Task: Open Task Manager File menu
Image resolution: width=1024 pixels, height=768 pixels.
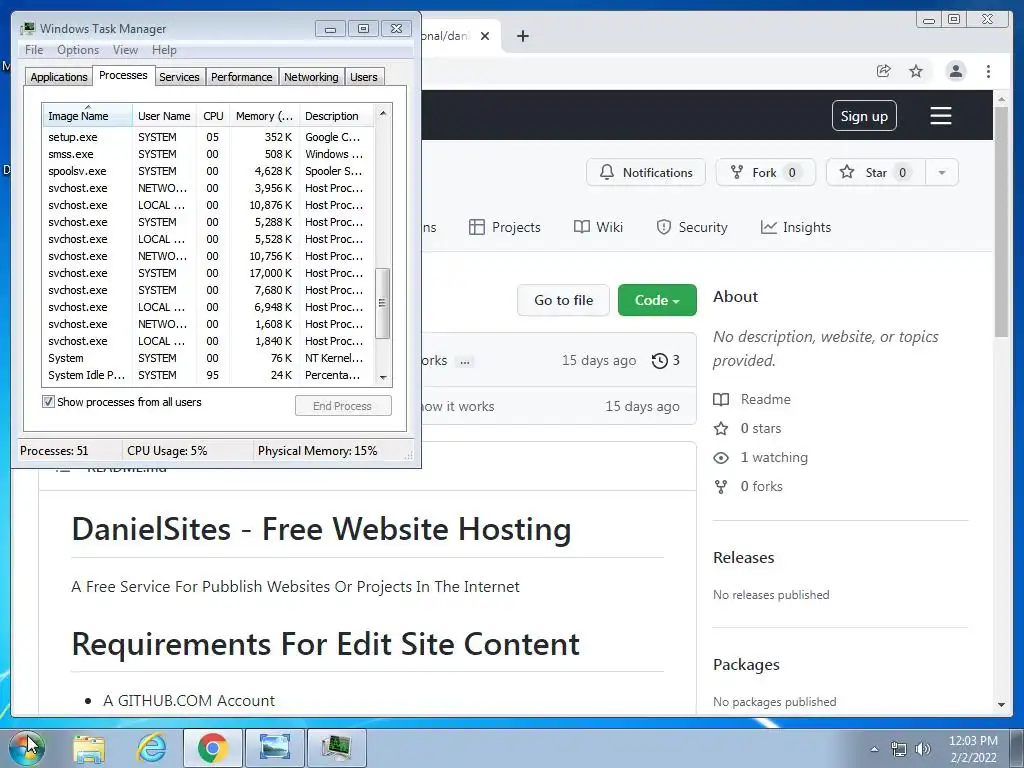Action: [x=34, y=50]
